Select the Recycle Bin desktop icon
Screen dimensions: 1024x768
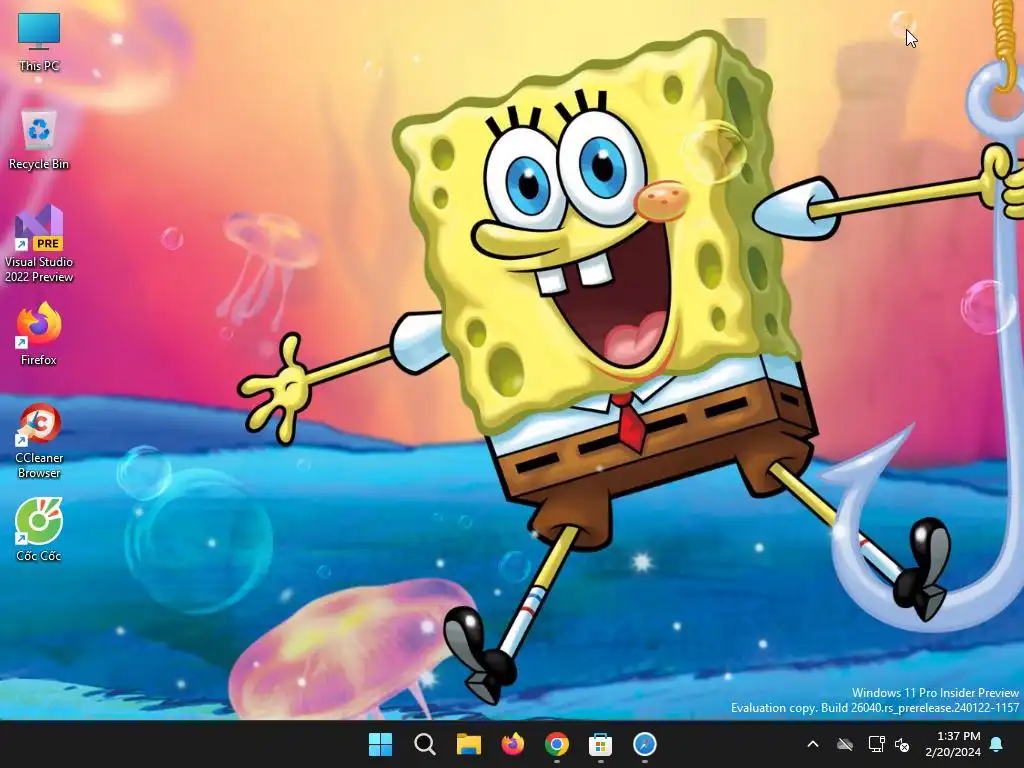pyautogui.click(x=39, y=140)
